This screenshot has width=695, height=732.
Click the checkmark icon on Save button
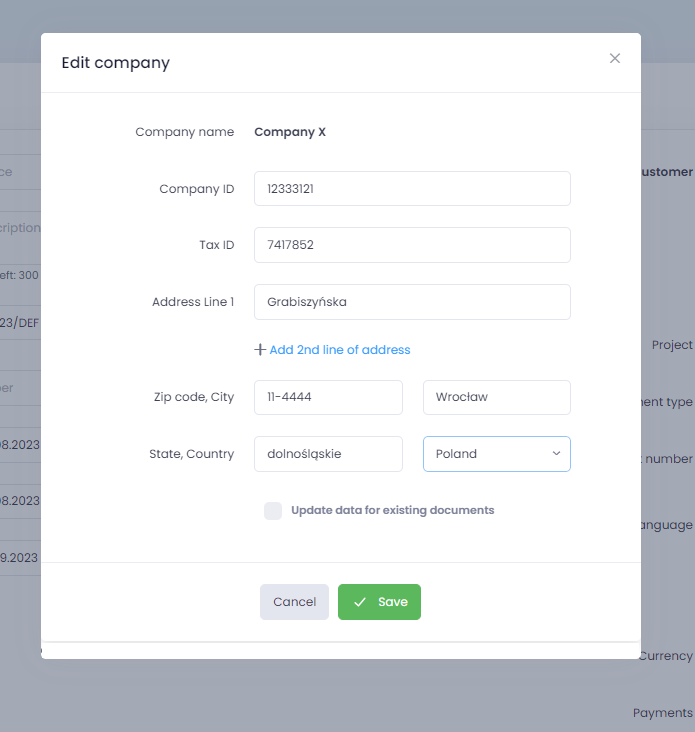(360, 602)
